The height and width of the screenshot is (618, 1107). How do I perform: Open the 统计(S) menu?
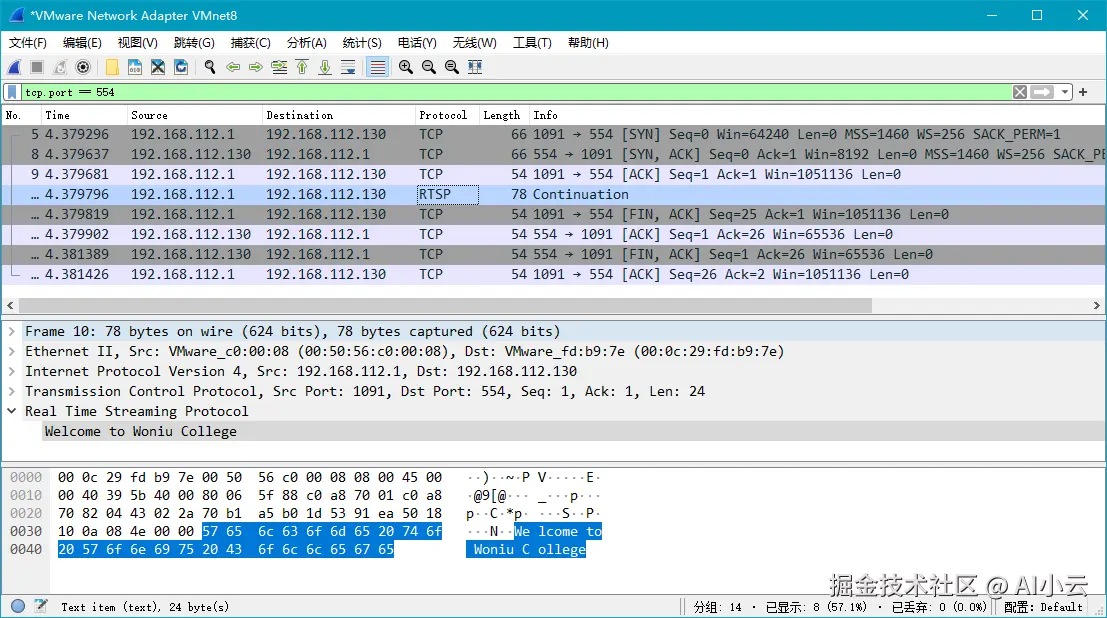point(361,43)
